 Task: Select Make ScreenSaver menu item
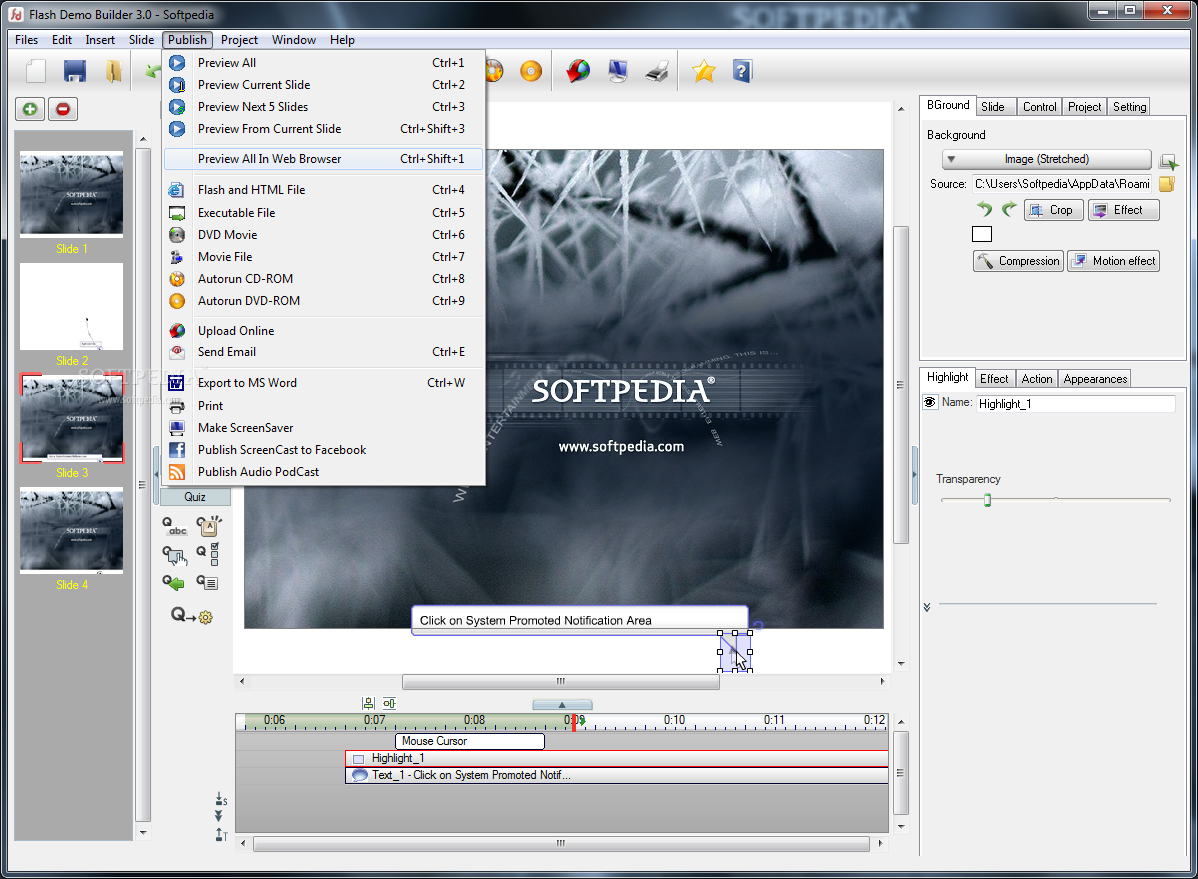(324, 428)
